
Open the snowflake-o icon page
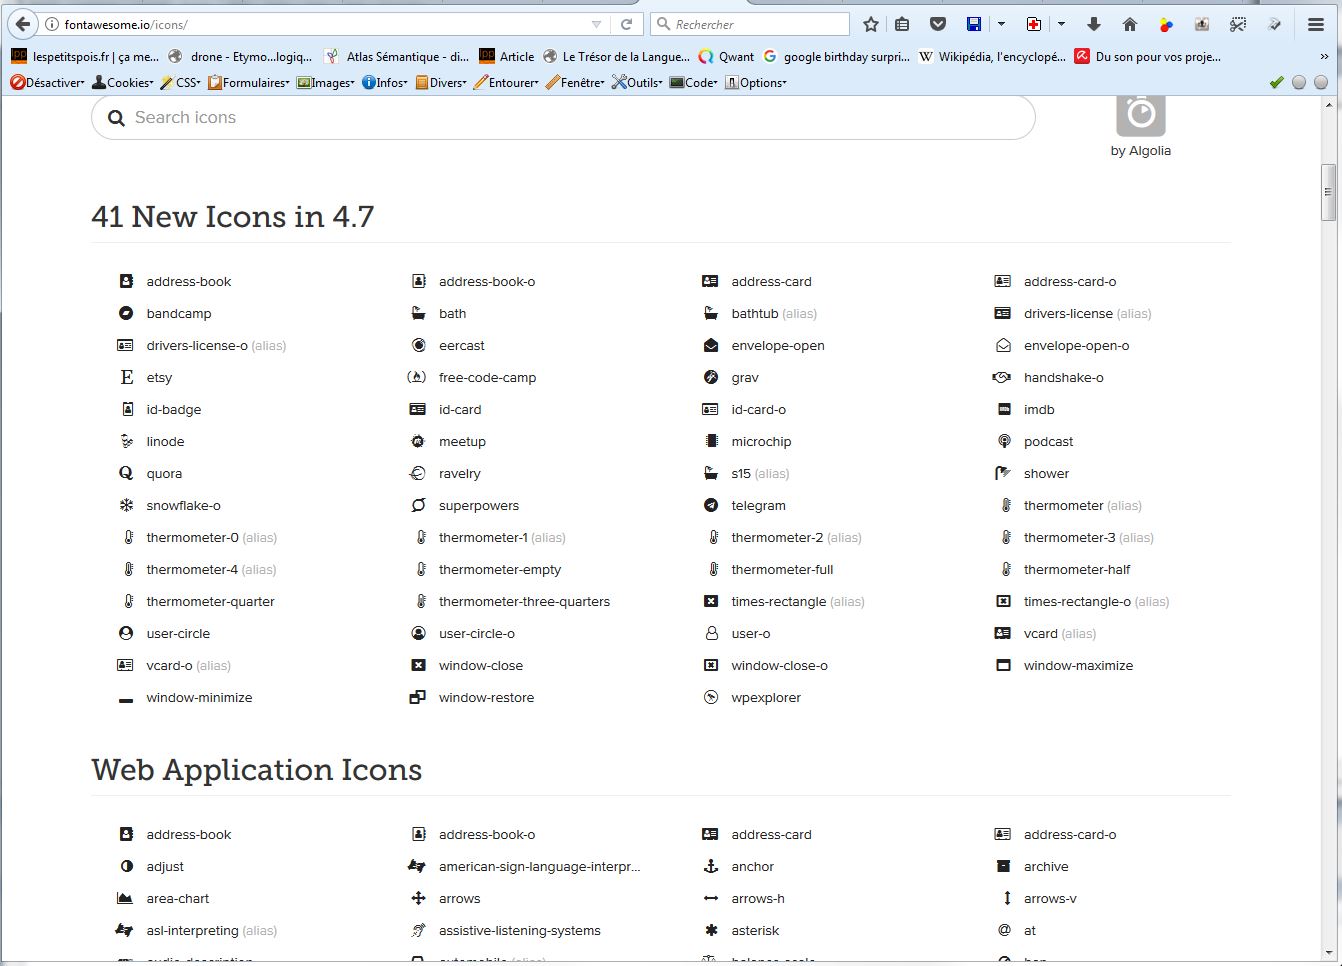(x=182, y=505)
